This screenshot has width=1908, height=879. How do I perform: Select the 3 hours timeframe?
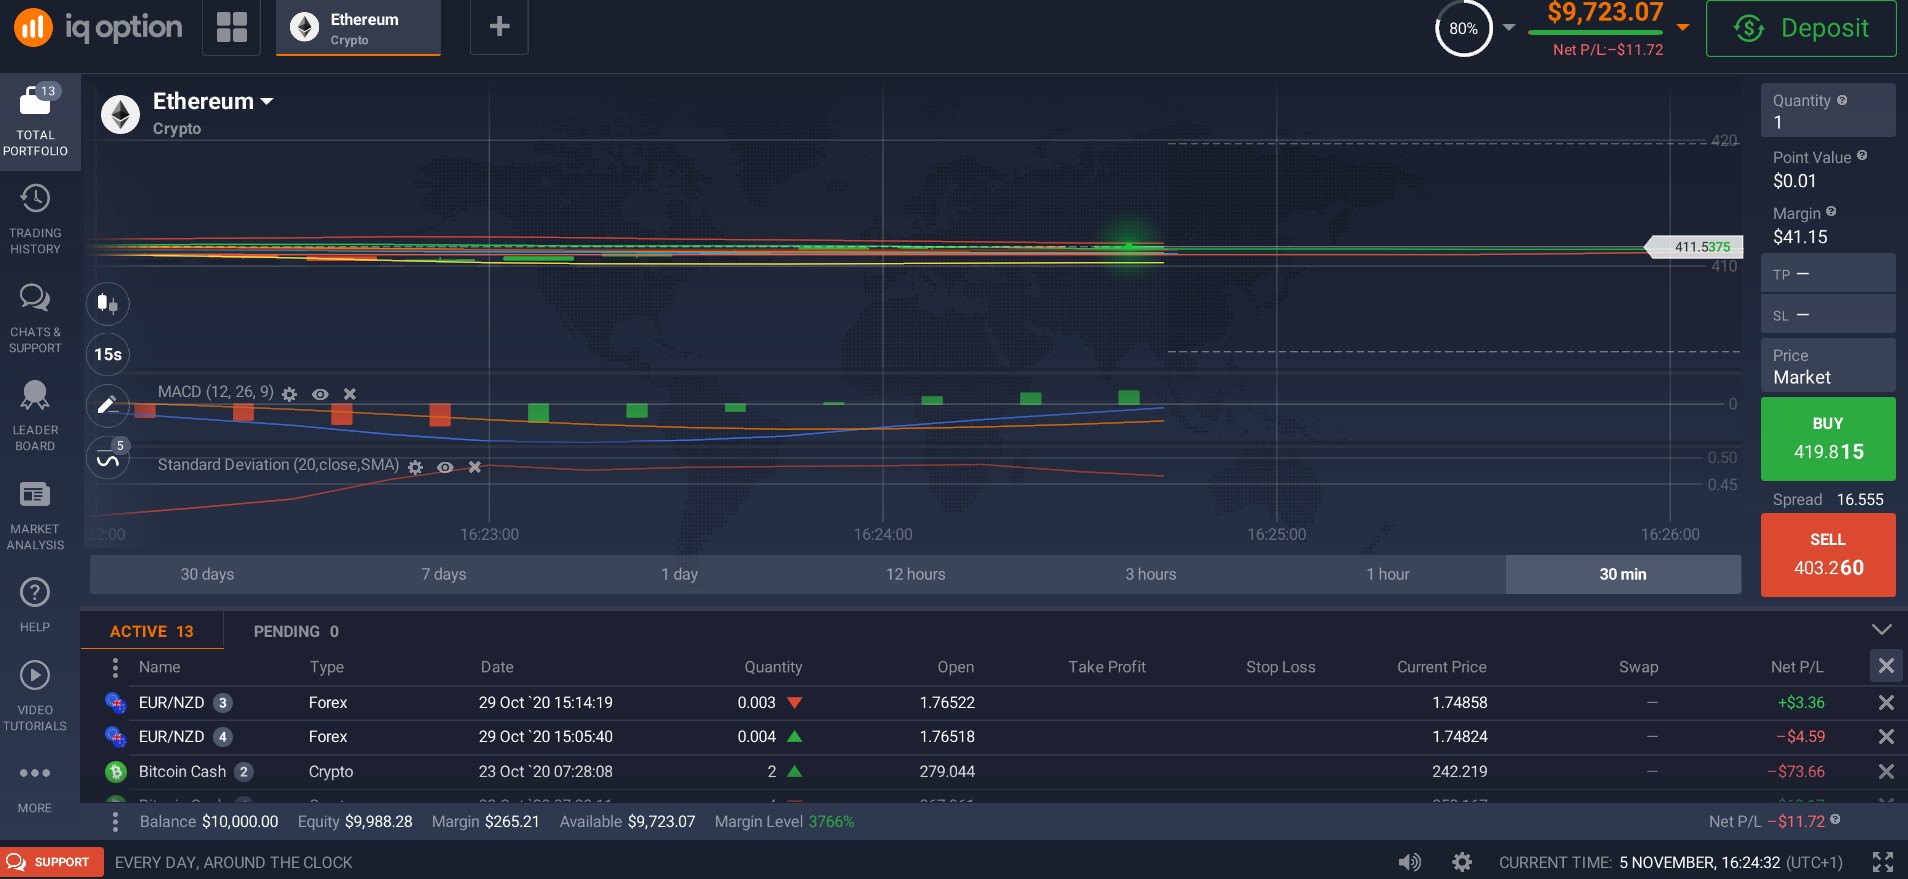(x=1150, y=574)
